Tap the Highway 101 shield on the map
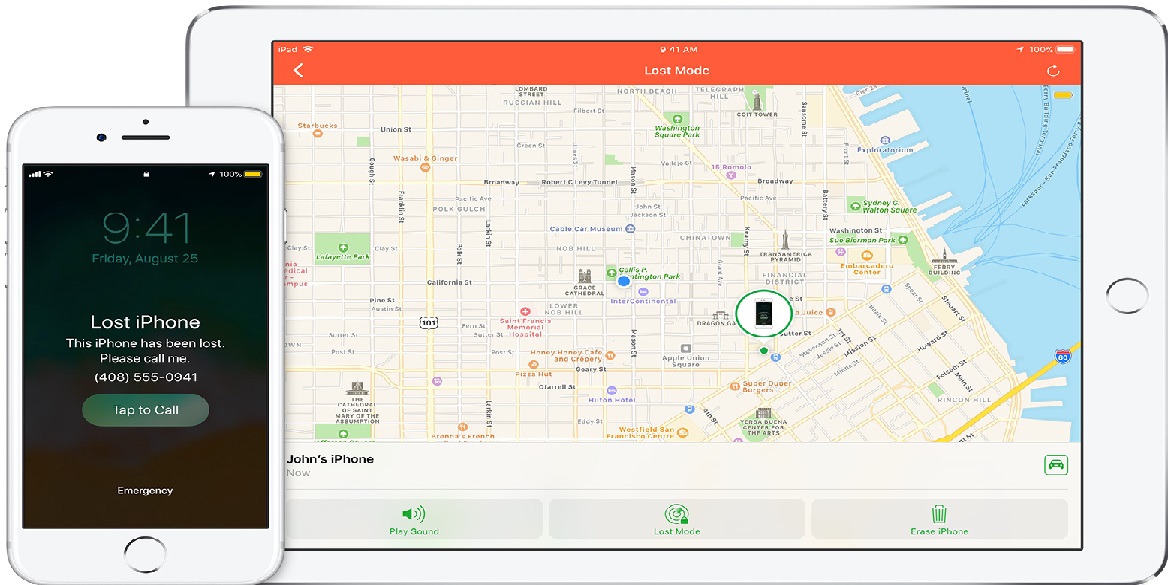This screenshot has height=585, width=1168. click(428, 323)
